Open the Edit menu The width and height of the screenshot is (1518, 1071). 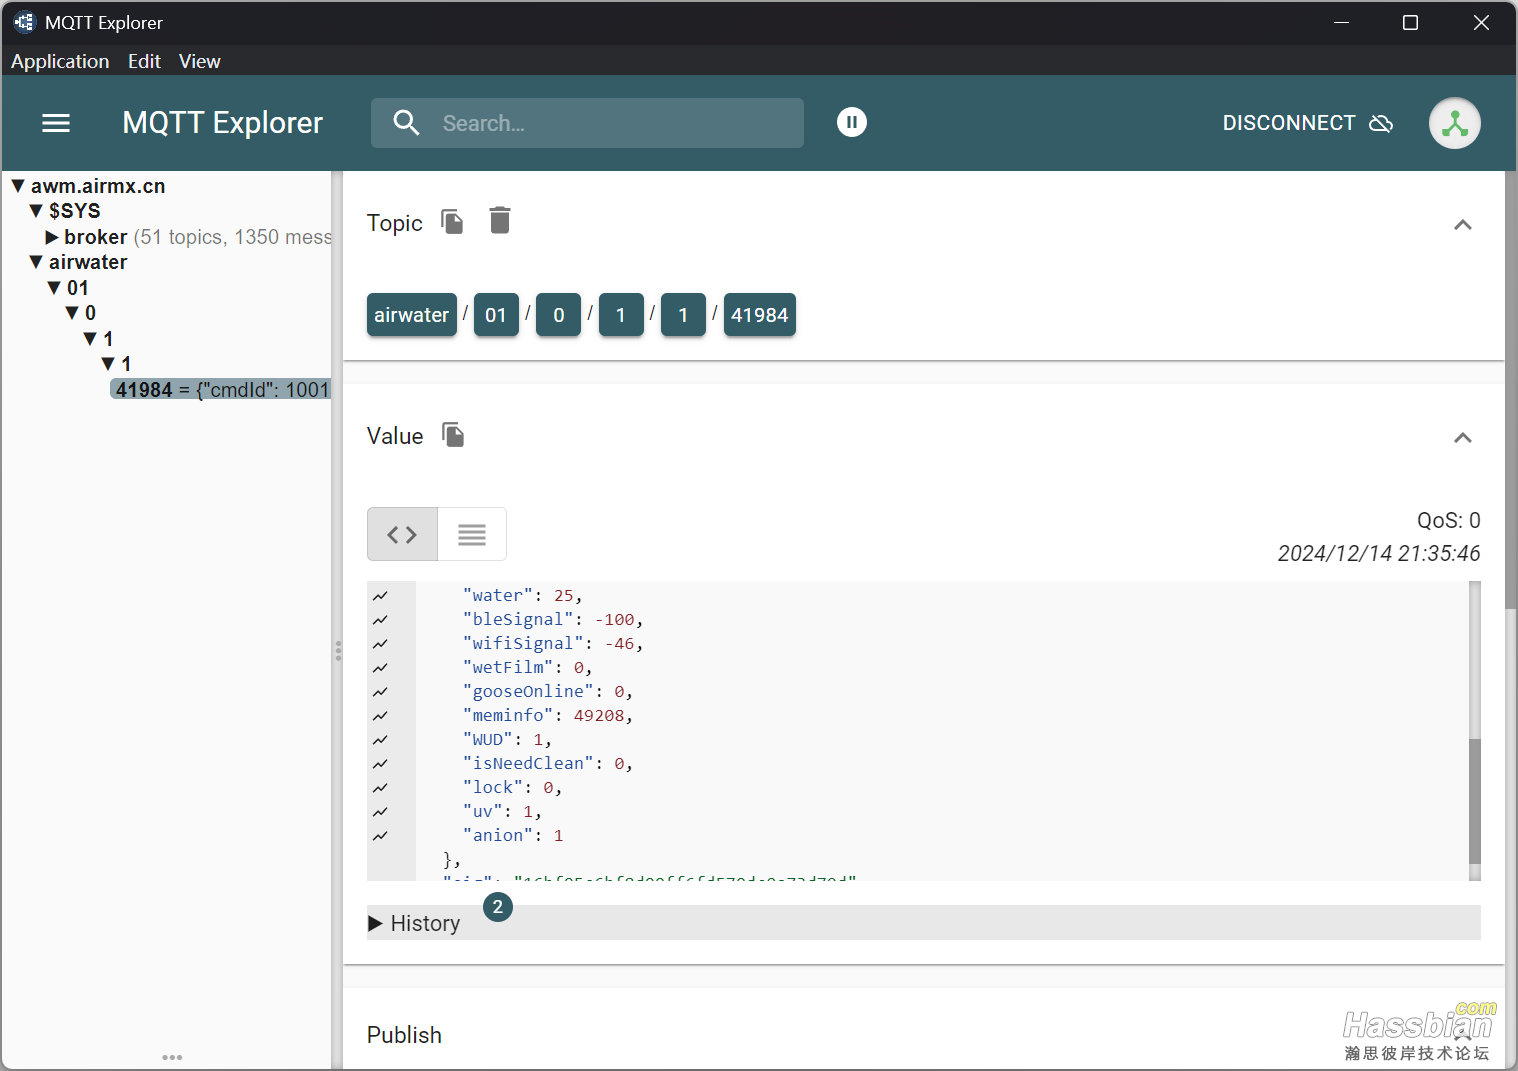[x=144, y=61]
